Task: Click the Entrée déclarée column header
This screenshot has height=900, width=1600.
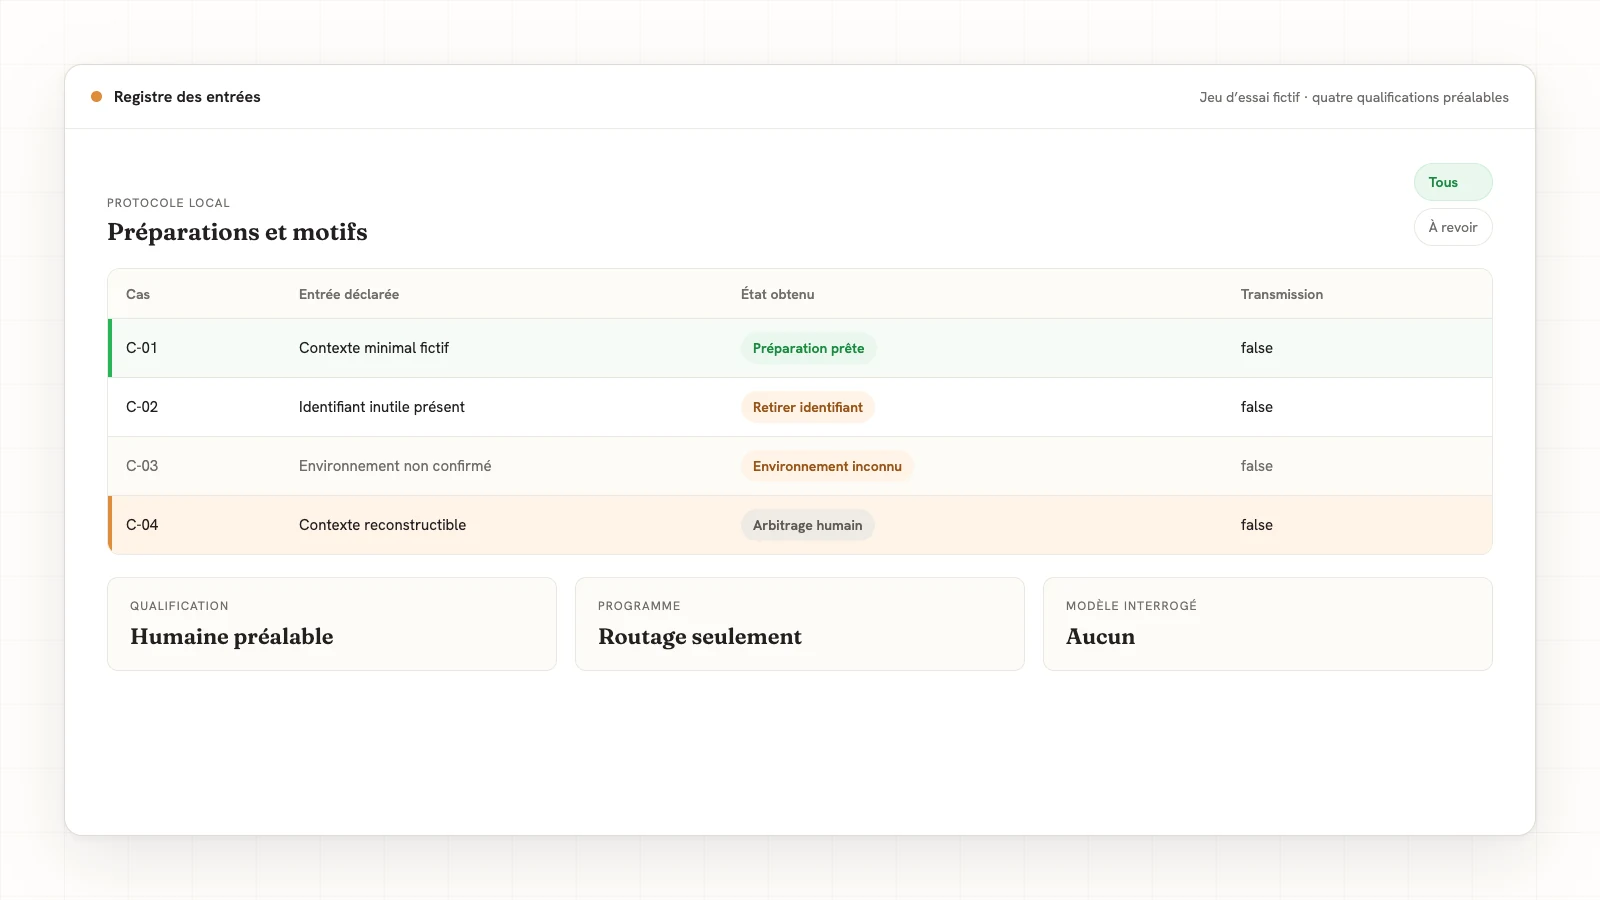Action: (349, 294)
